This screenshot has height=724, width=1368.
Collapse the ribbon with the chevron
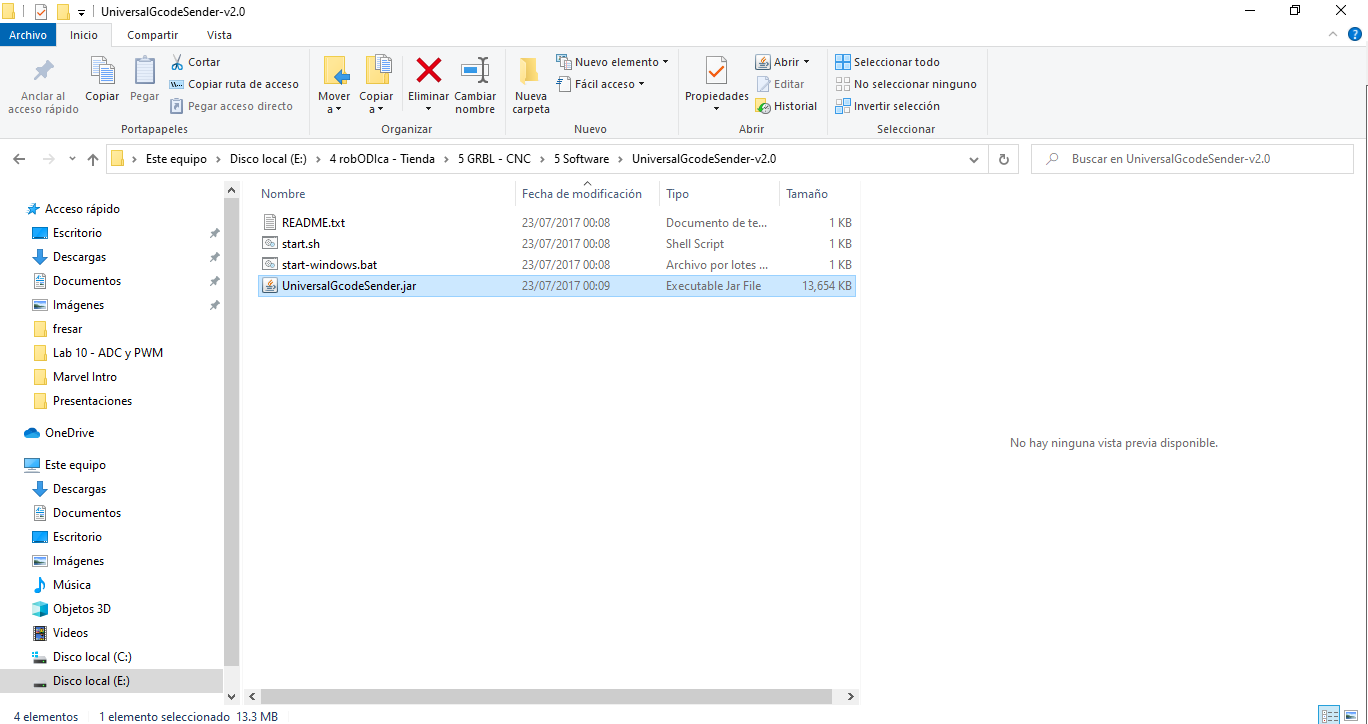[1331, 35]
